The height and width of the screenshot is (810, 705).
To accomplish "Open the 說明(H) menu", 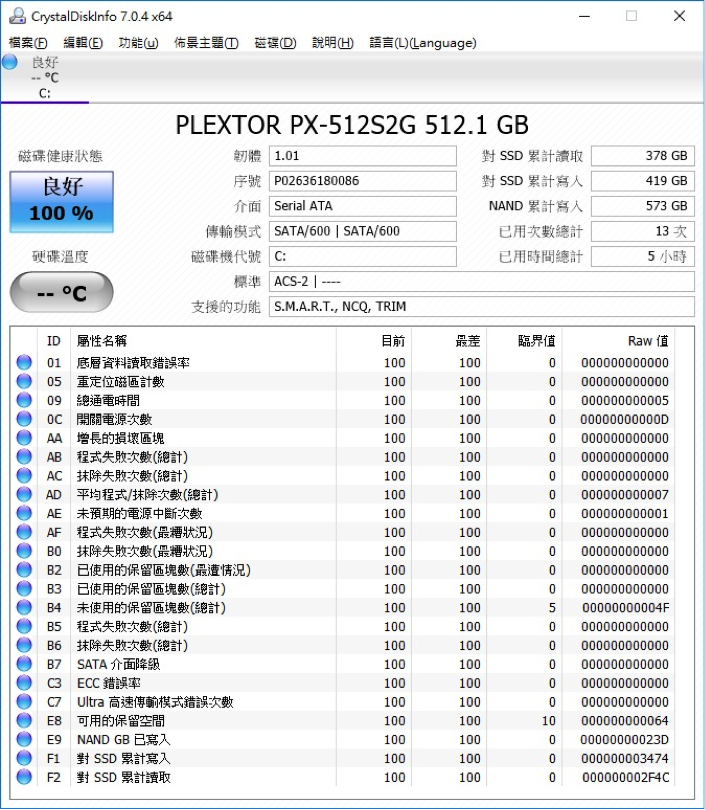I will click(333, 43).
